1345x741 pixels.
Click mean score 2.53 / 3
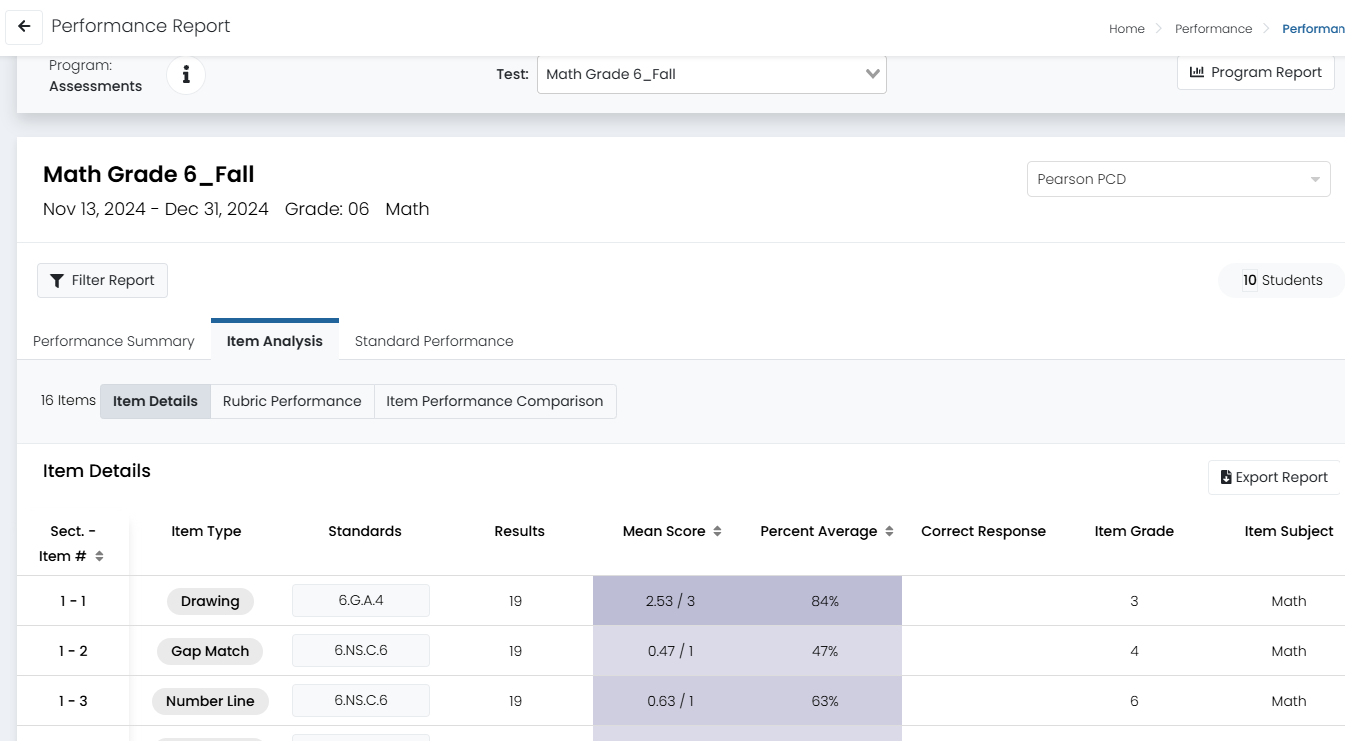click(x=670, y=601)
